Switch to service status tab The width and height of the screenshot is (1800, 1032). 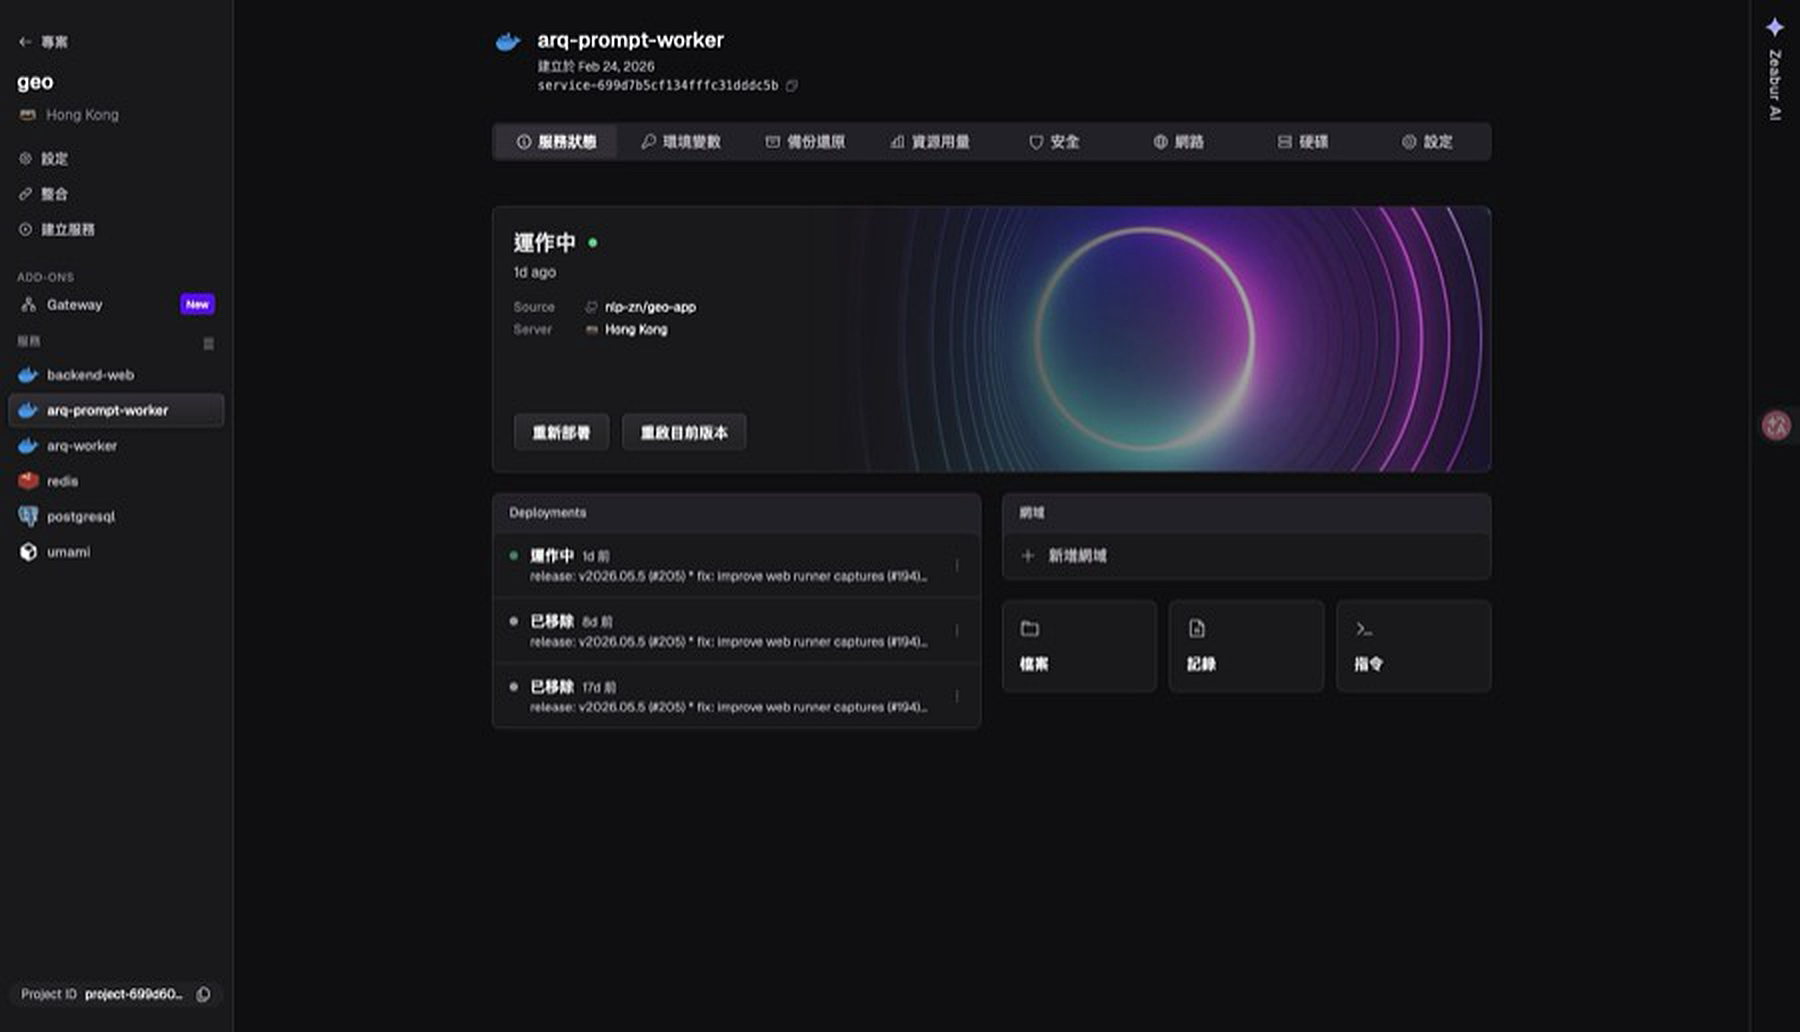coord(556,142)
